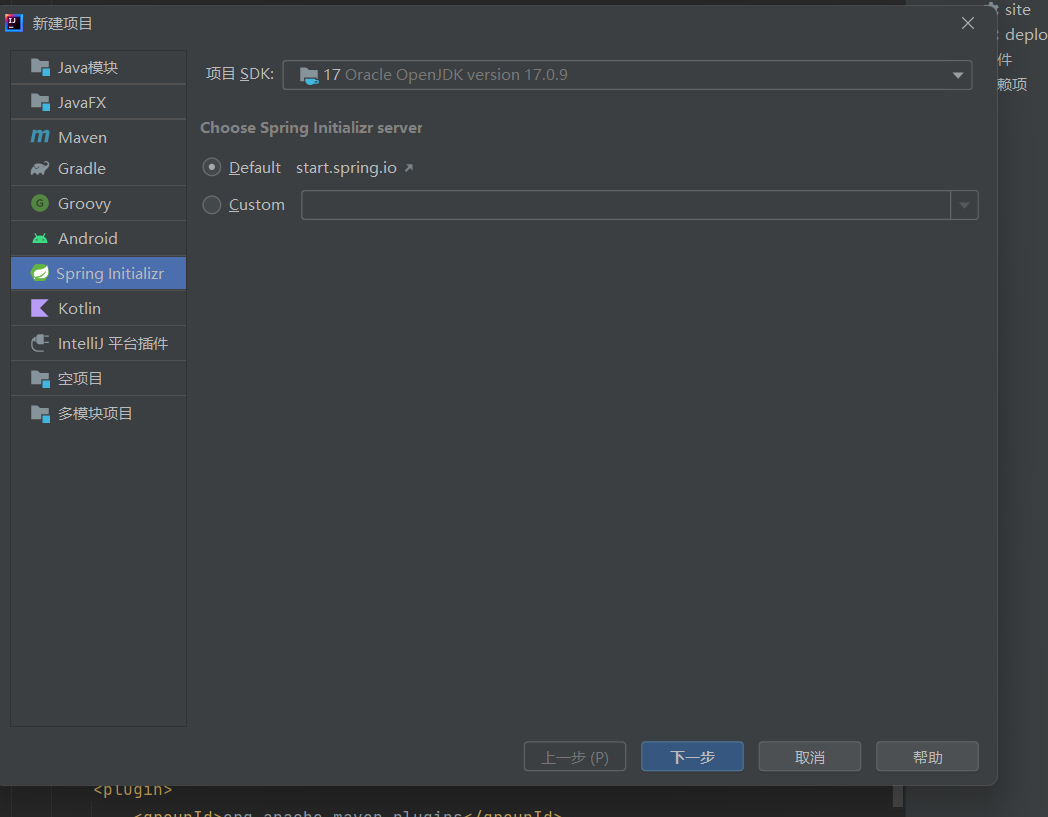Choose Maven project type
This screenshot has height=817, width=1048.
pos(98,137)
